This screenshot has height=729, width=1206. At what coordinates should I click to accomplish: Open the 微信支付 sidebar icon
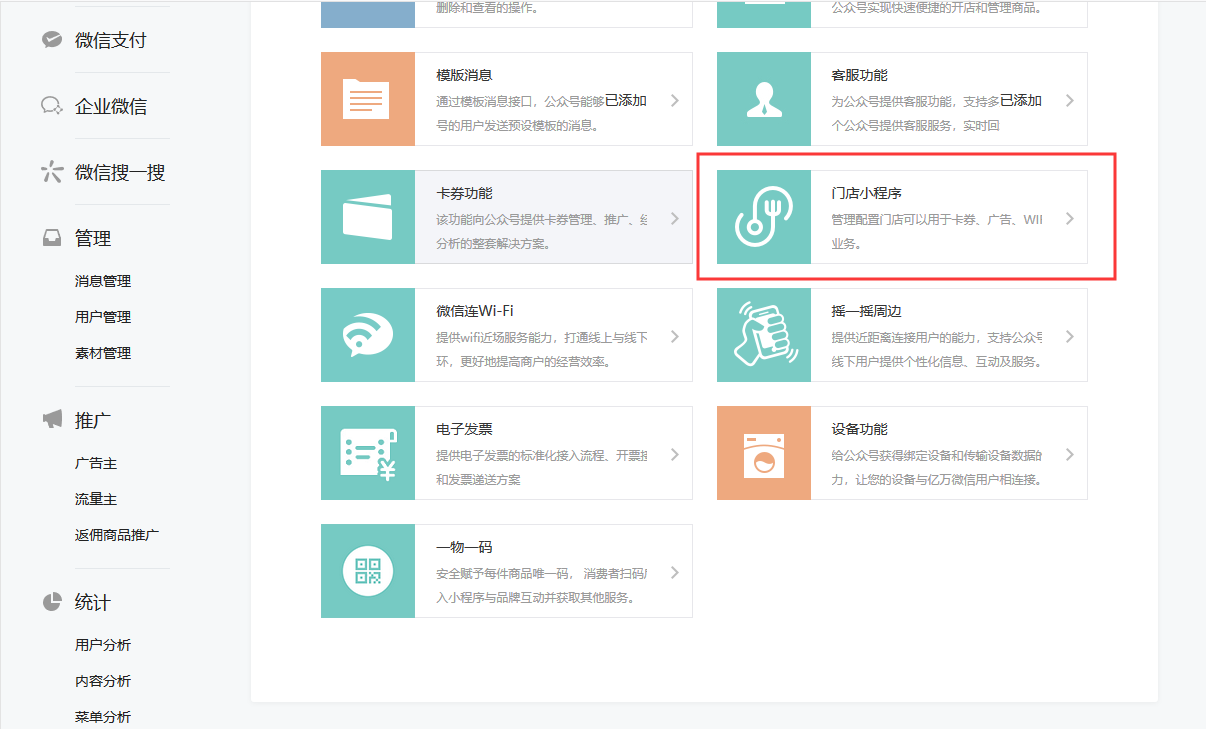(51, 40)
